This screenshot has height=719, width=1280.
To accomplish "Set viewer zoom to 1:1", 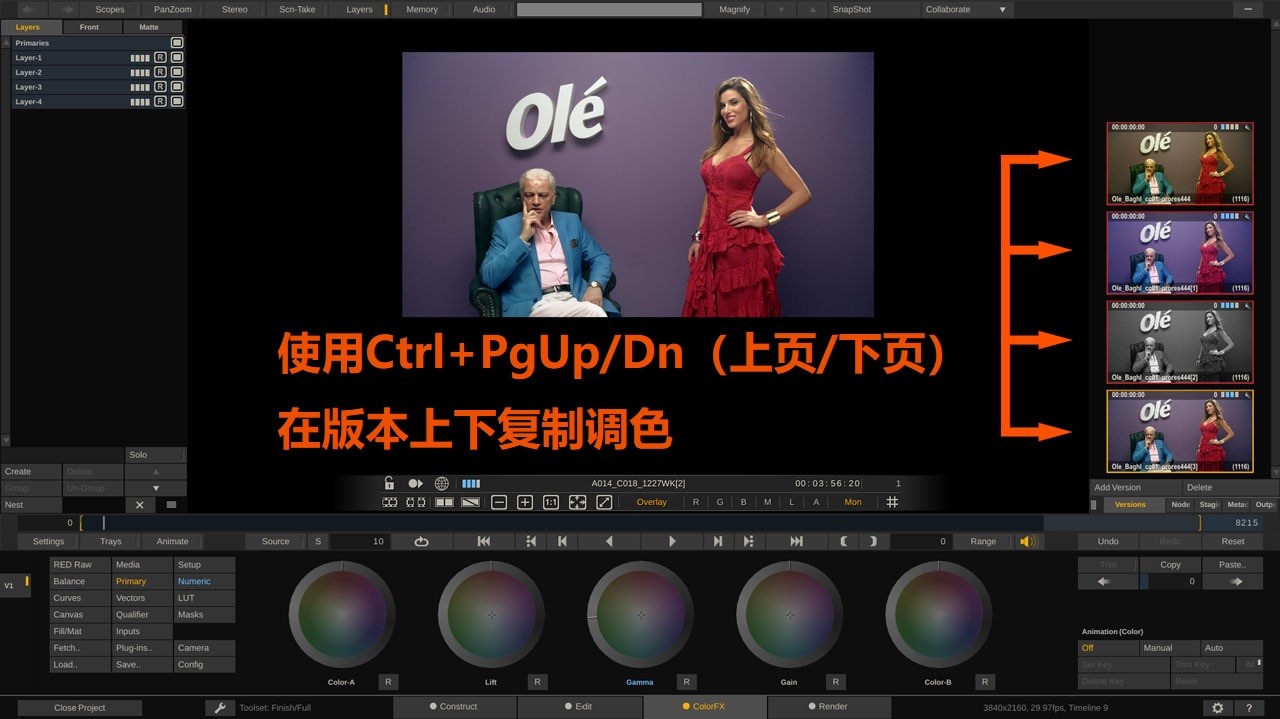I will pos(551,502).
